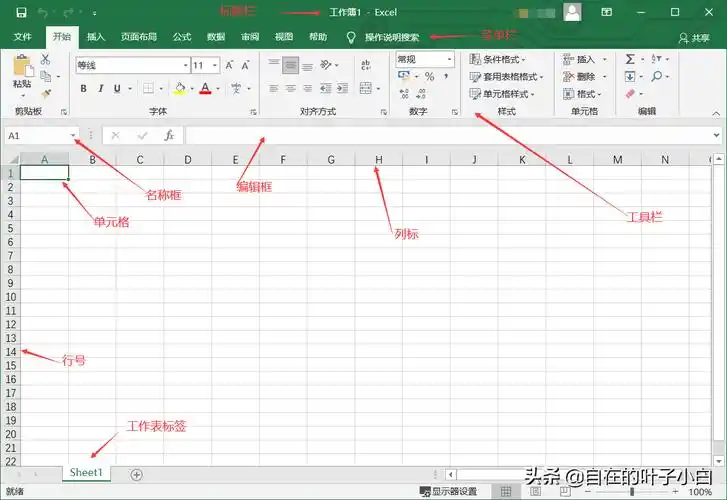Open 条件格式 conditional formatting menu
This screenshot has width=727, height=500.
pyautogui.click(x=497, y=59)
